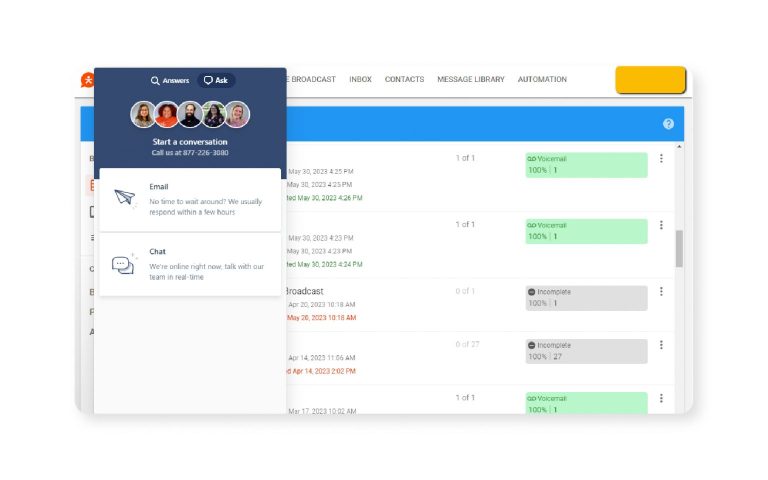Click the paper airplane Email icon
Viewport: 768px width, 480px height.
click(125, 198)
